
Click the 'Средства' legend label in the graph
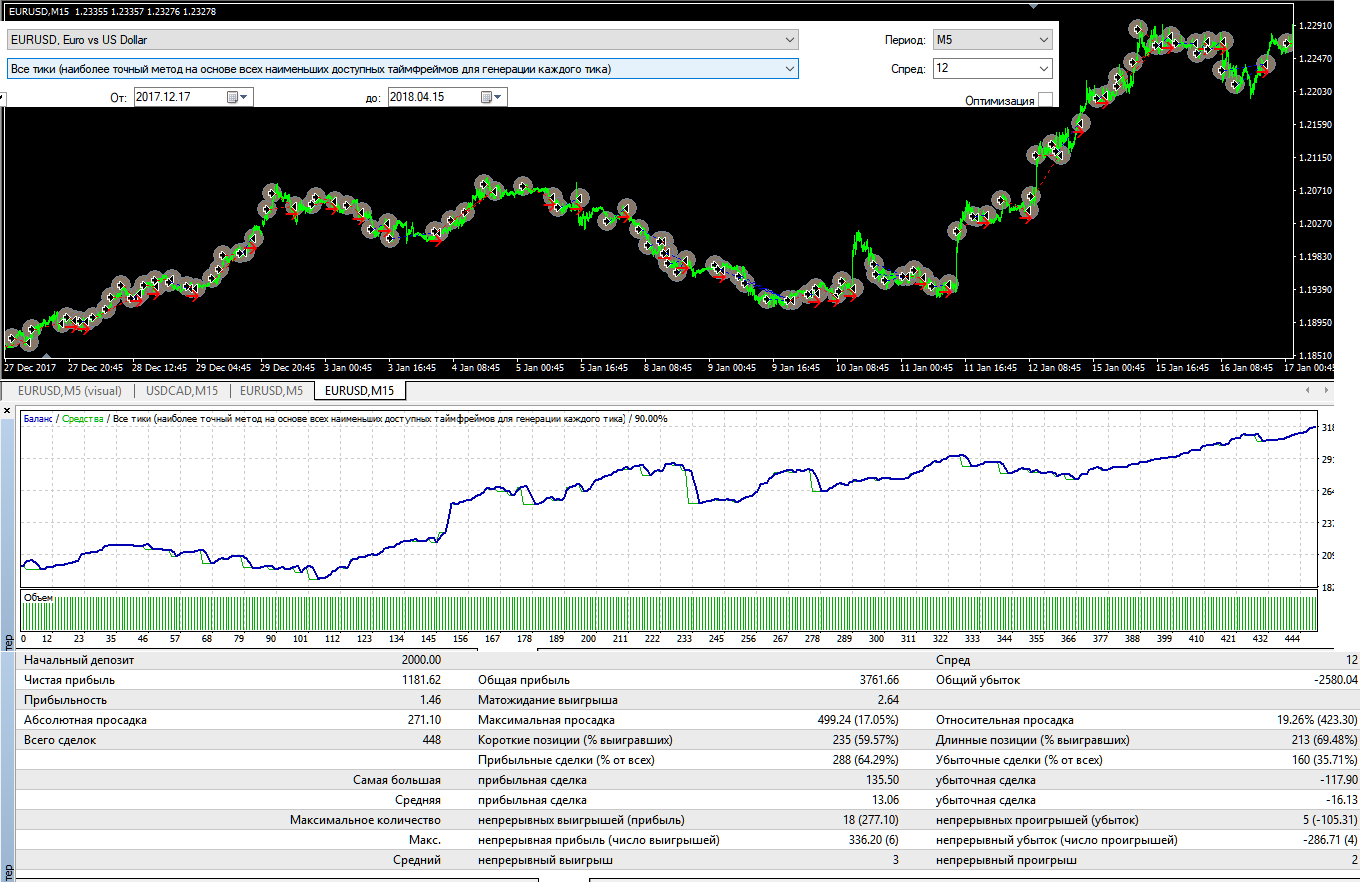pyautogui.click(x=82, y=419)
